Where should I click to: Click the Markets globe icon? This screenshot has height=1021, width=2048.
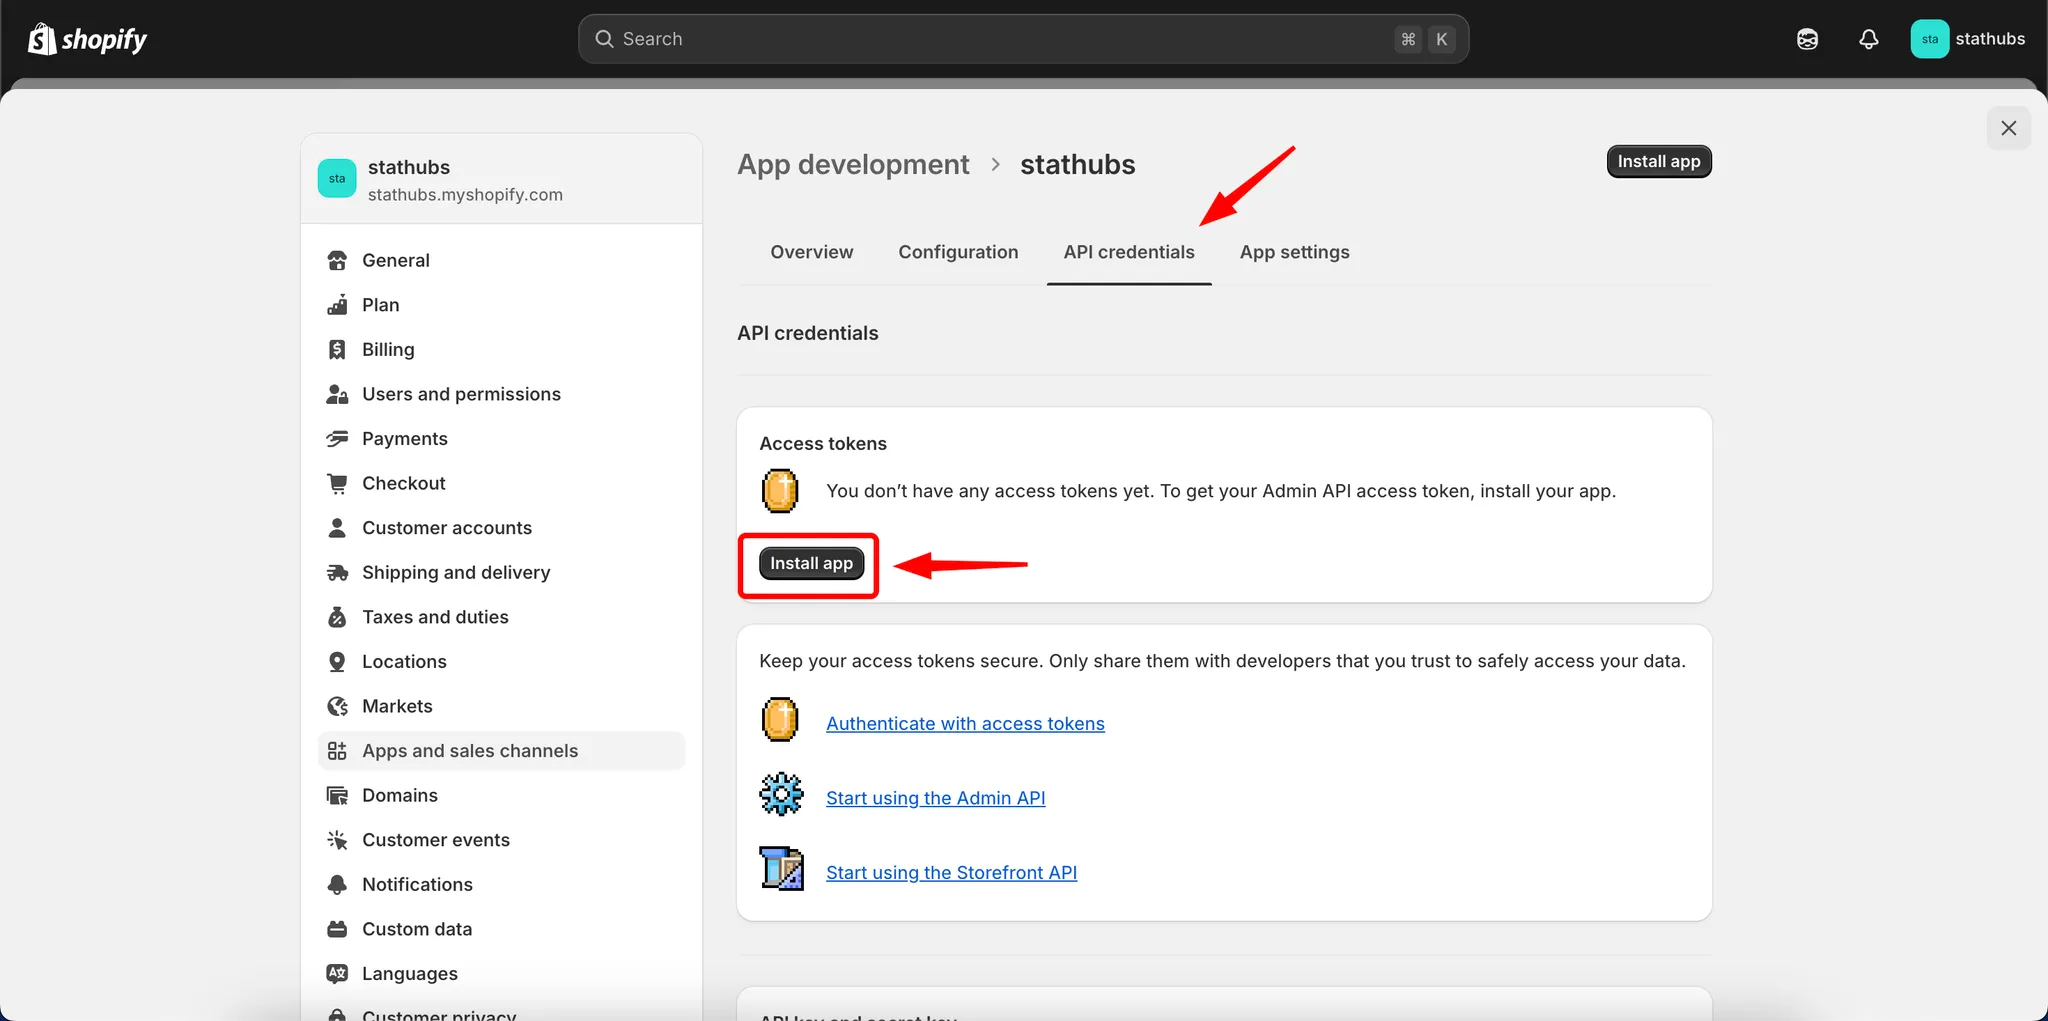point(337,706)
